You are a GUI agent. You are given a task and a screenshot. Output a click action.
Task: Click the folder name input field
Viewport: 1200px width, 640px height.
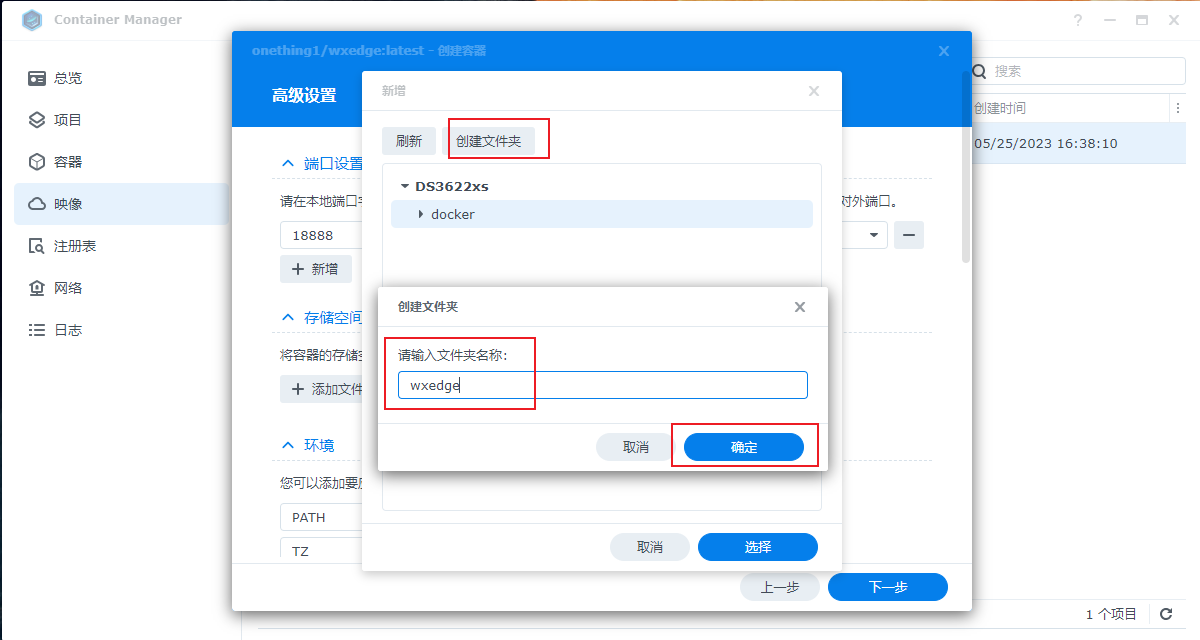603,385
